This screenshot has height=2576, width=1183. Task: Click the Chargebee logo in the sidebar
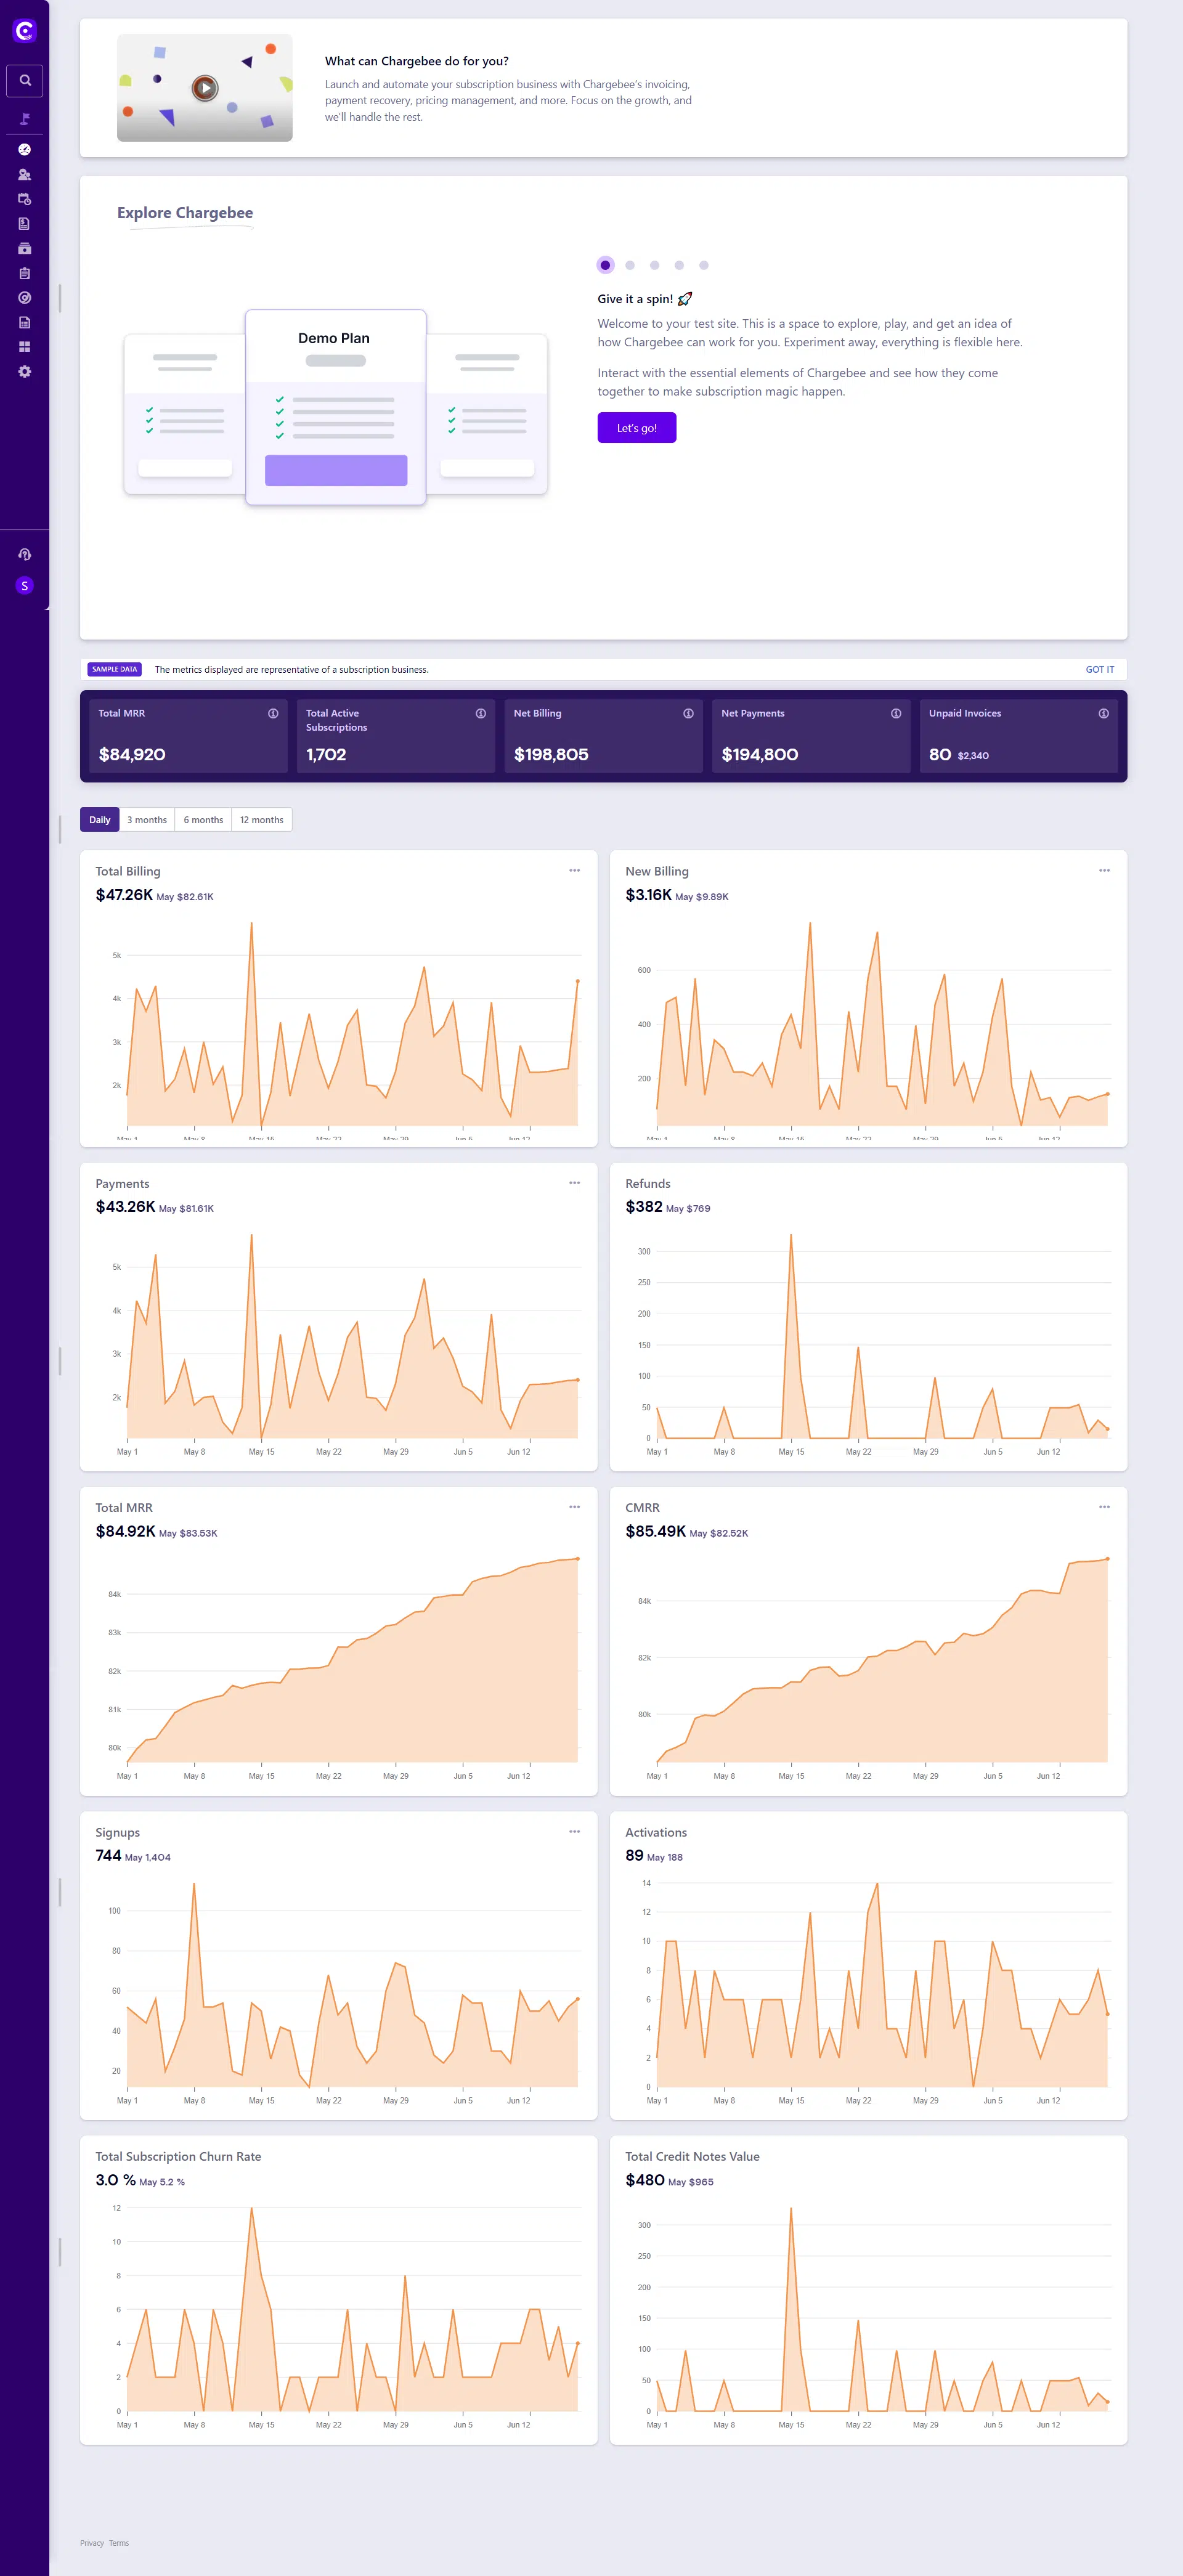point(24,31)
